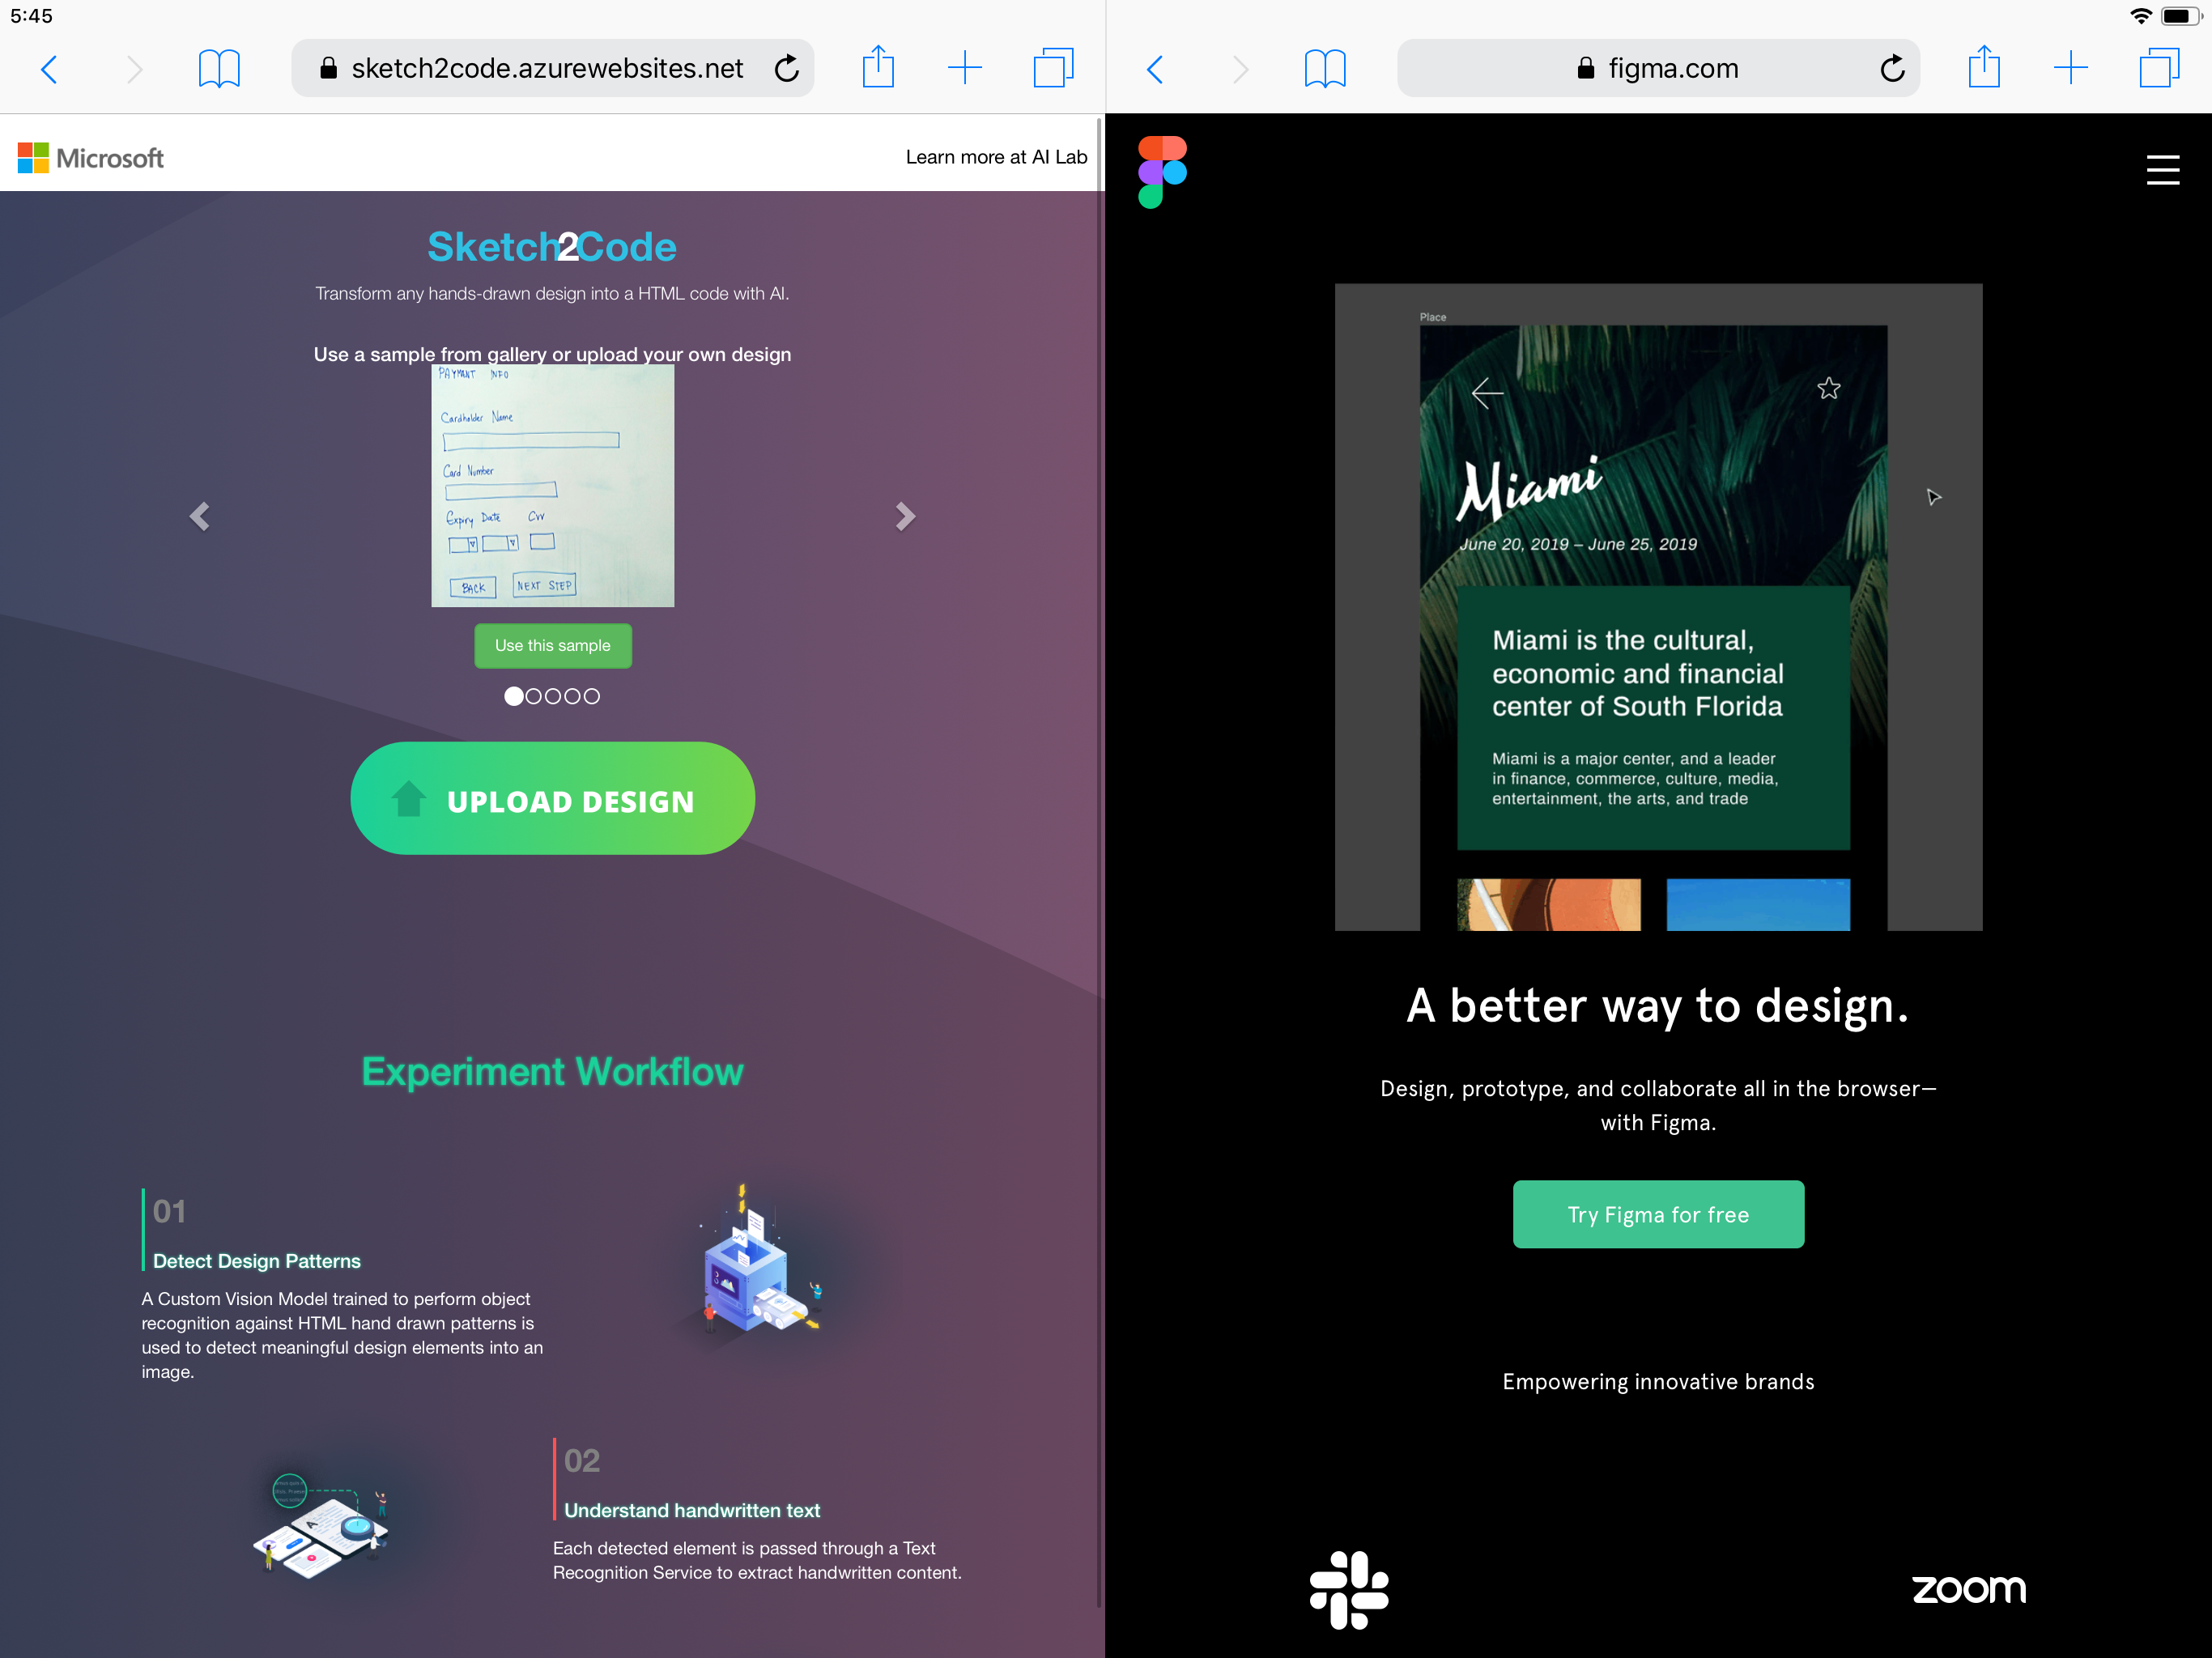The height and width of the screenshot is (1658, 2212).
Task: Click Zoom logo at bottom of Figma
Action: click(x=1965, y=1588)
